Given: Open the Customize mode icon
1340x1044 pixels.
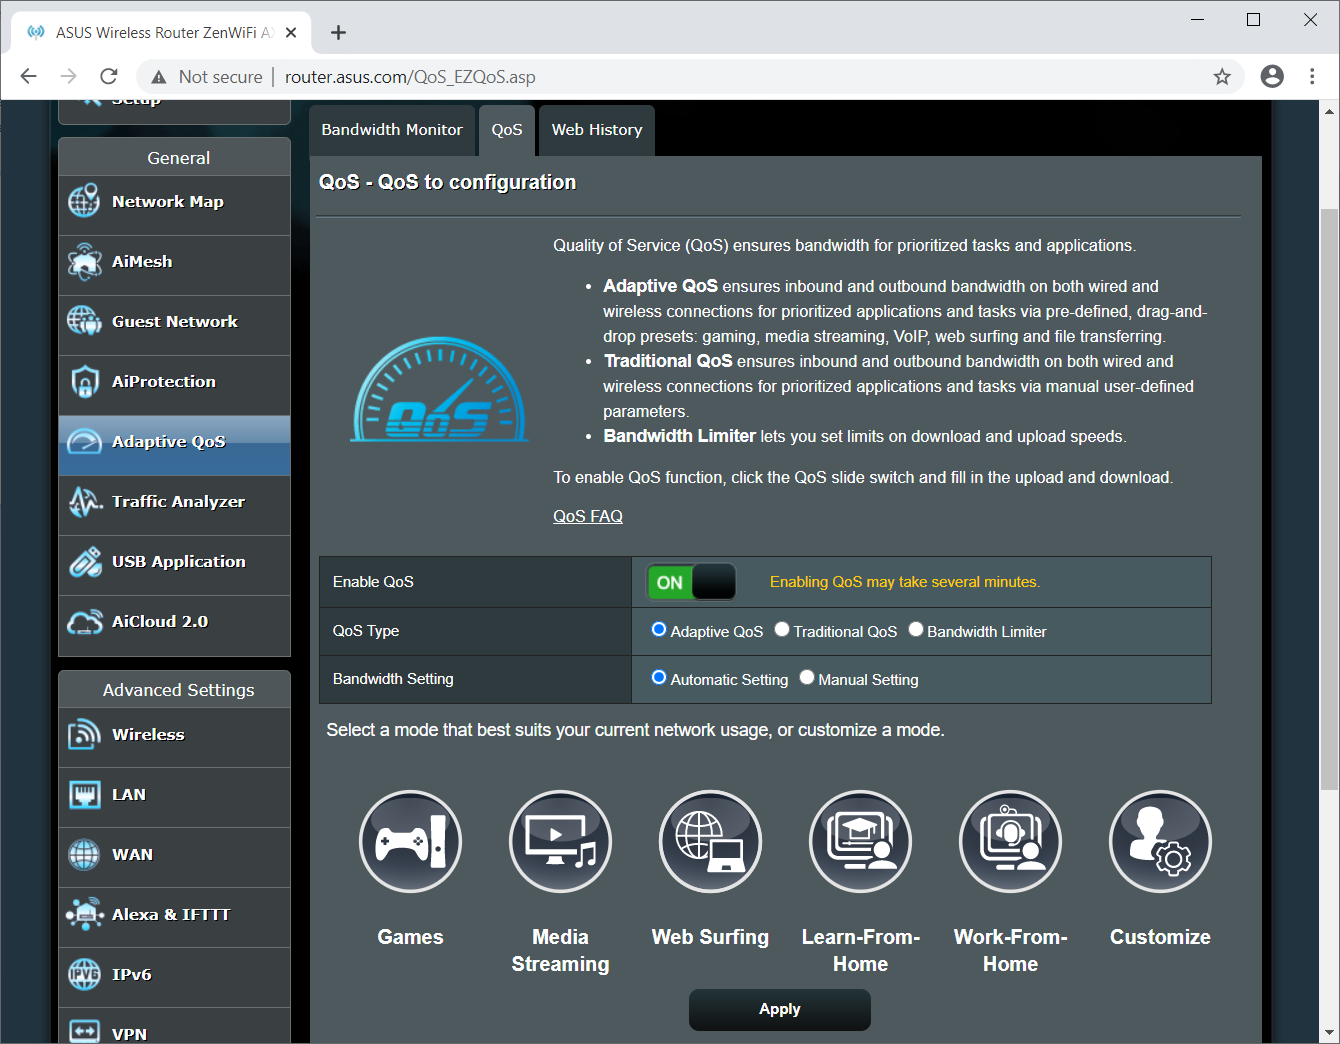Looking at the screenshot, I should pos(1160,842).
